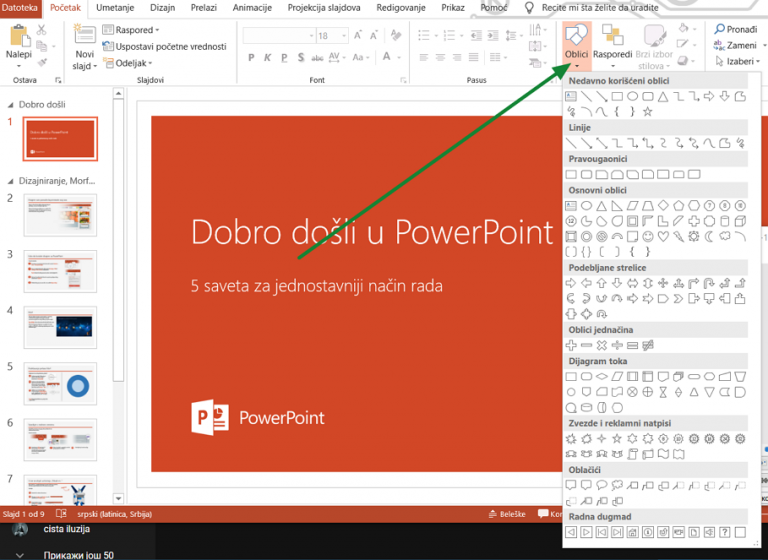Select the star shape in recently used shapes

point(647,111)
